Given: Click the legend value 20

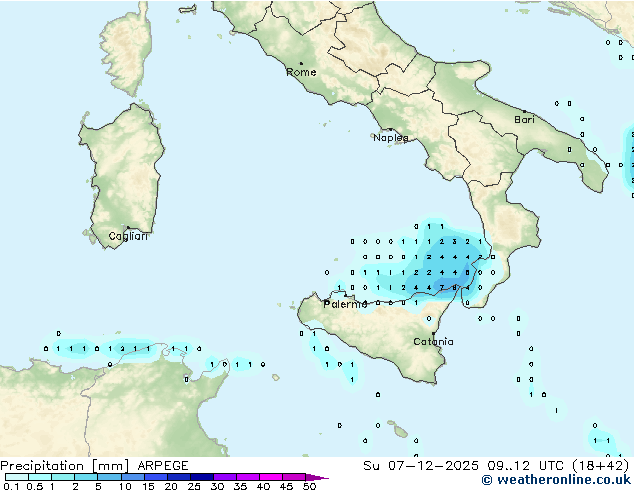Looking at the screenshot, I should point(171,486).
